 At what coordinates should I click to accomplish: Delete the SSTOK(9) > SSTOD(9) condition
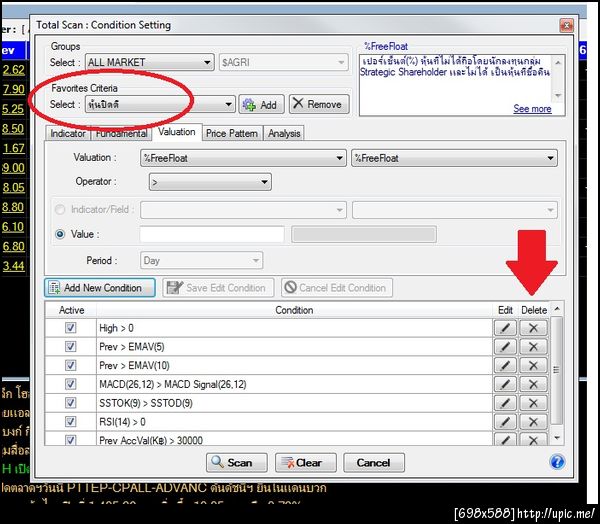(x=533, y=403)
